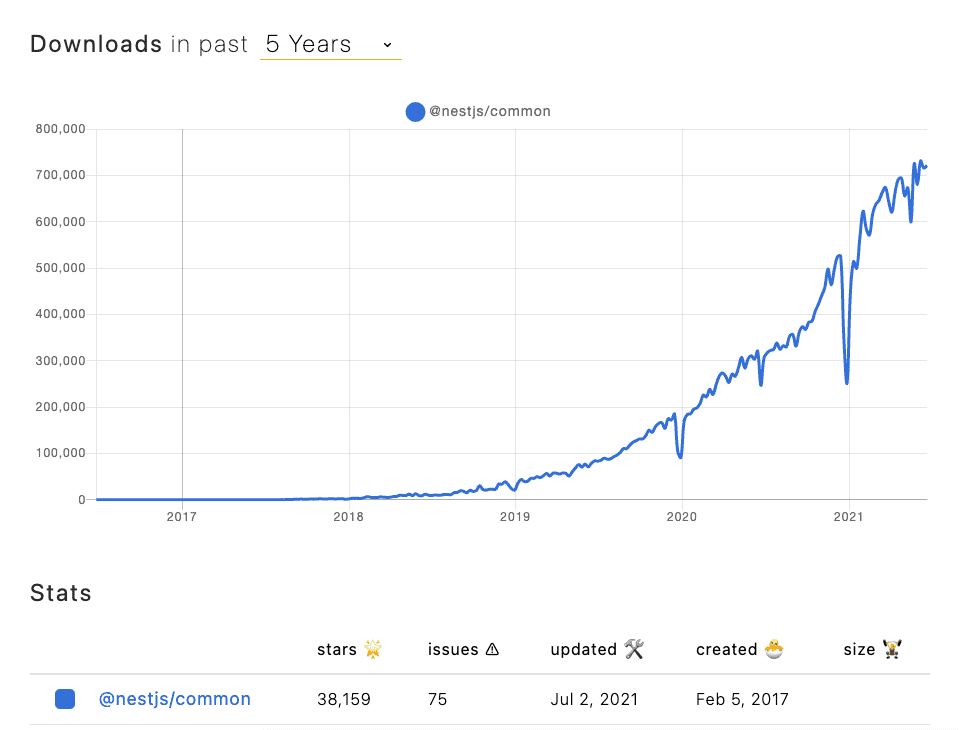
Task: Click the created hatching chick icon
Action: click(x=772, y=650)
